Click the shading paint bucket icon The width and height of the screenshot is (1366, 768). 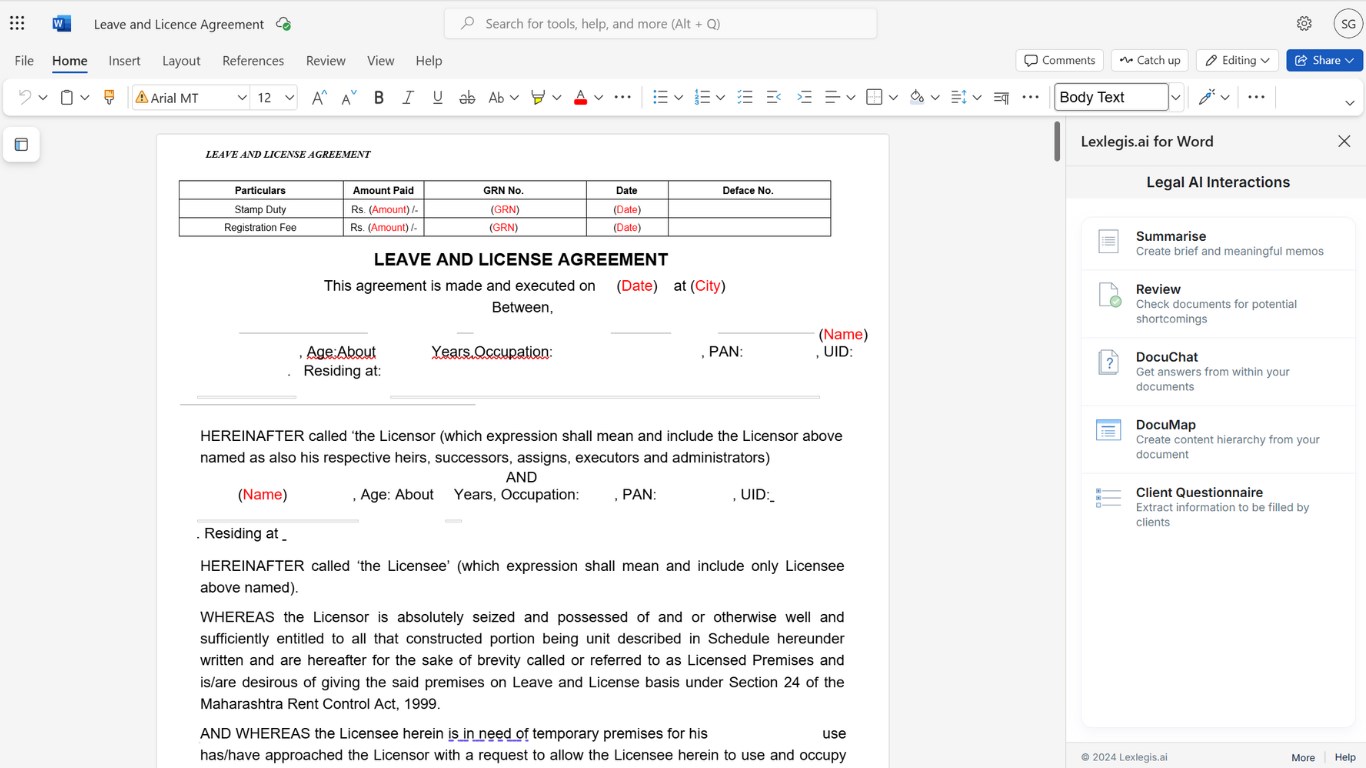pyautogui.click(x=917, y=97)
